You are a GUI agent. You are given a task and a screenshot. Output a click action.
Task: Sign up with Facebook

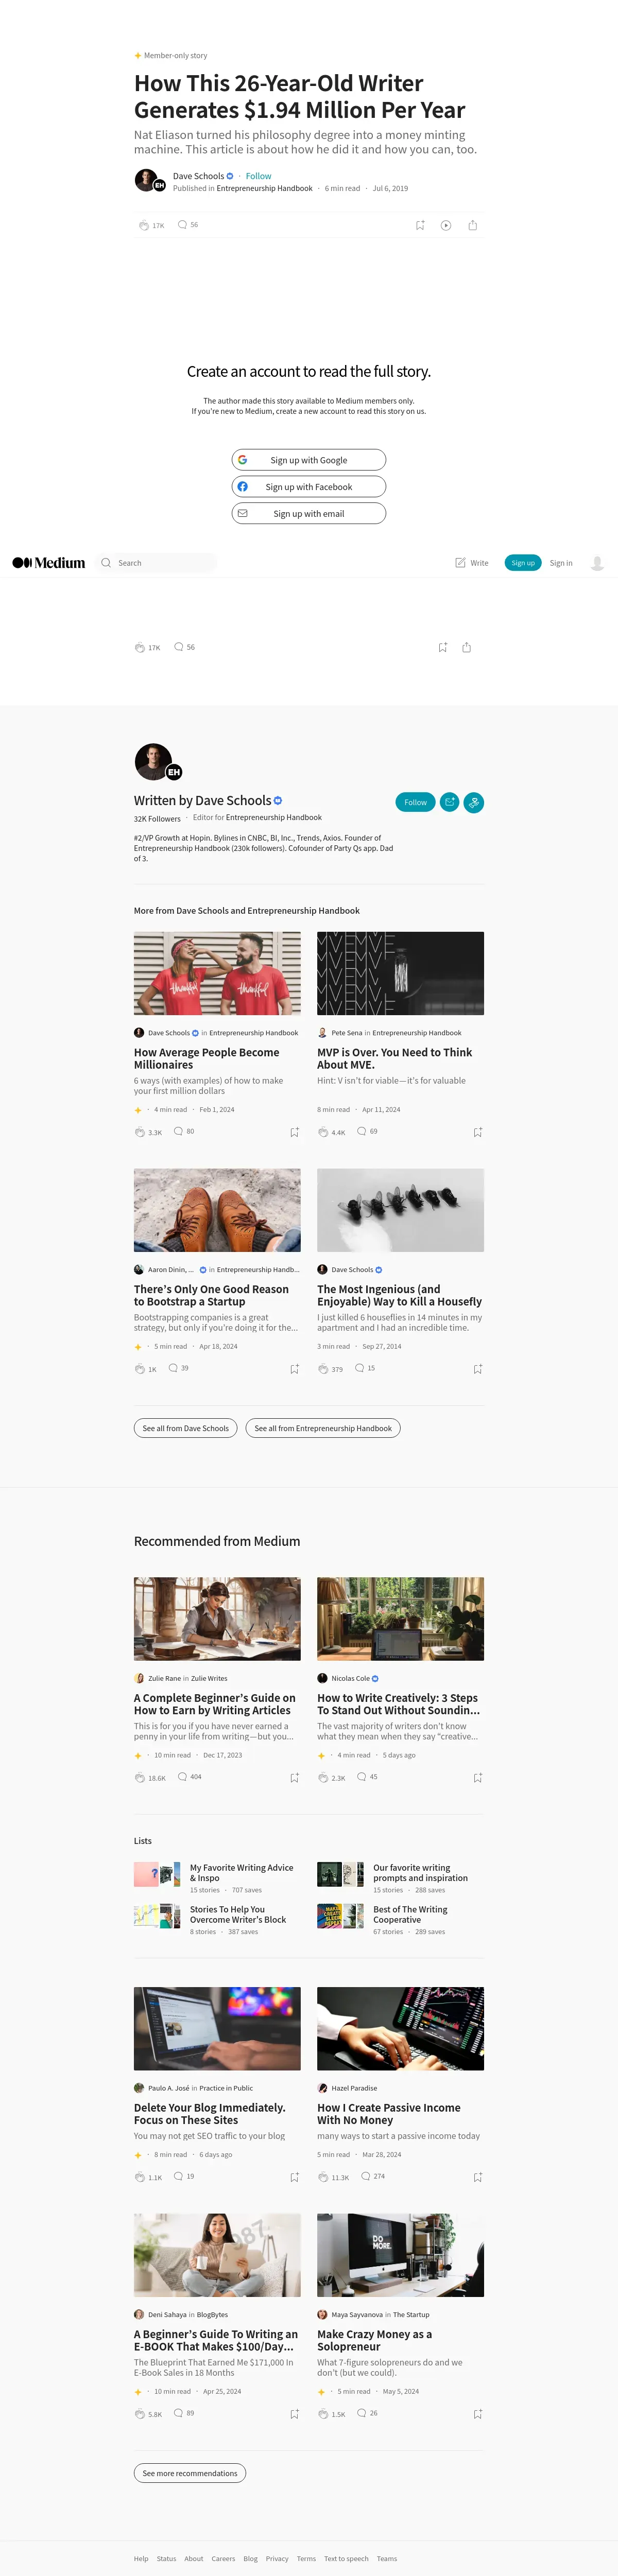coord(309,487)
